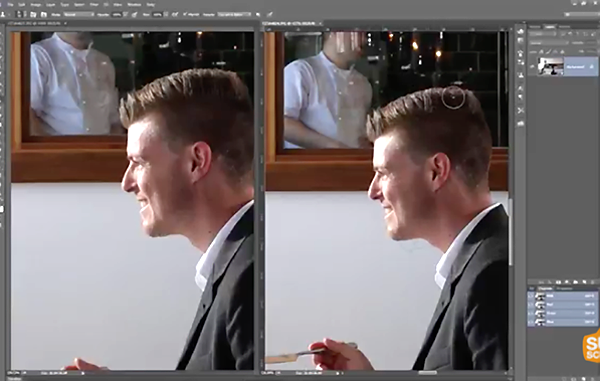Create new group folder icon
Viewport: 600px width, 381px height.
pos(576,282)
